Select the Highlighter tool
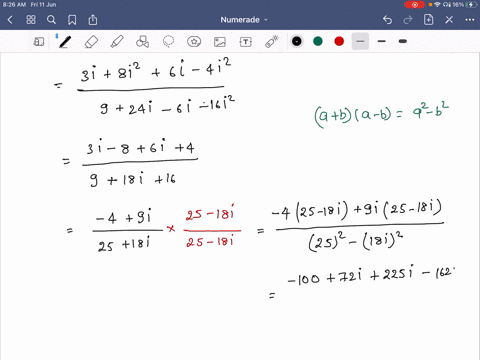The height and width of the screenshot is (360, 480). tap(117, 42)
